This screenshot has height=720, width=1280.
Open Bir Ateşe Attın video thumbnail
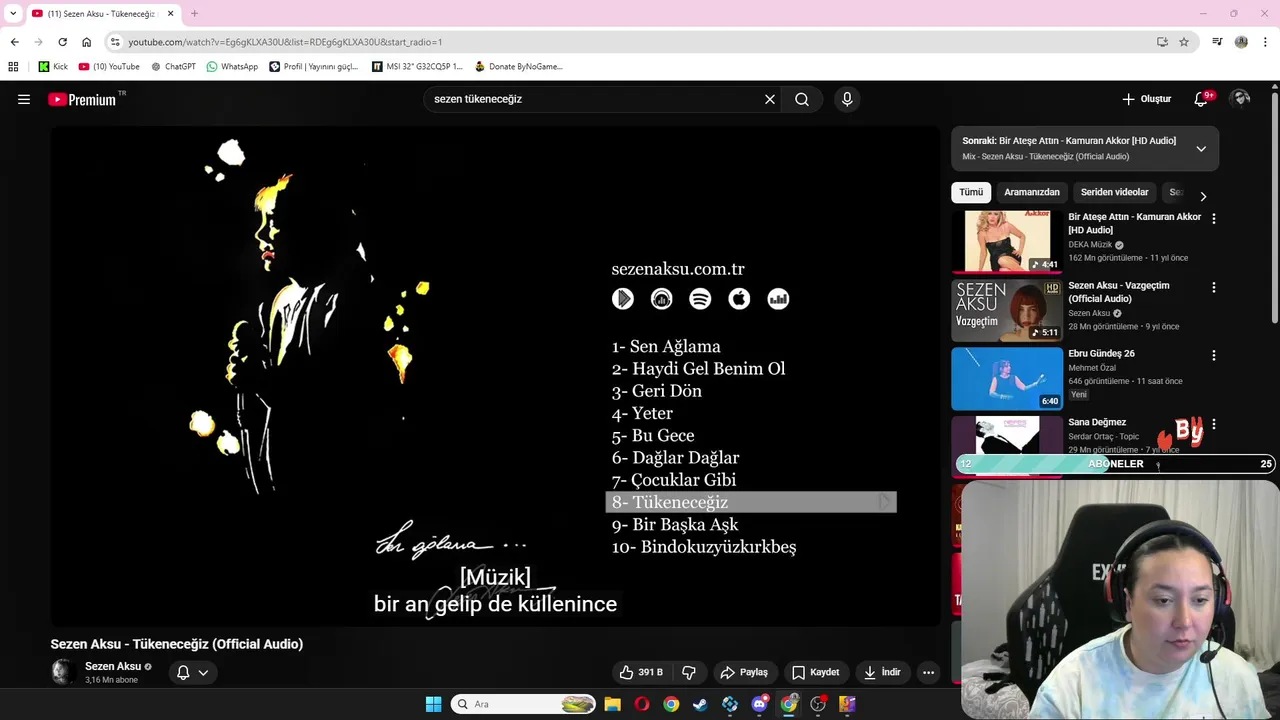(x=1007, y=241)
